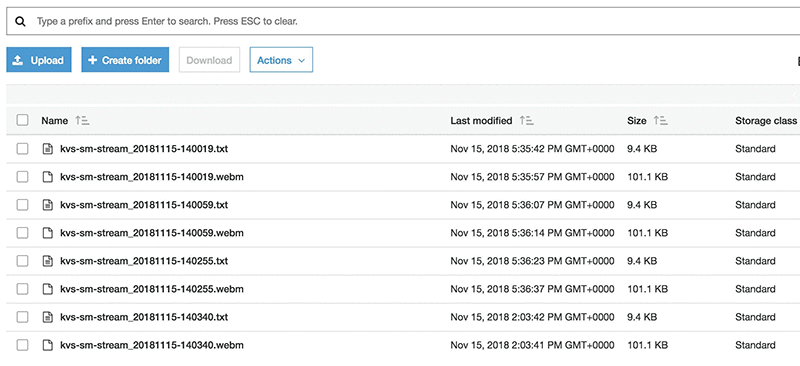Sort by Size using its sort icon
This screenshot has width=800, height=366.
coord(661,121)
